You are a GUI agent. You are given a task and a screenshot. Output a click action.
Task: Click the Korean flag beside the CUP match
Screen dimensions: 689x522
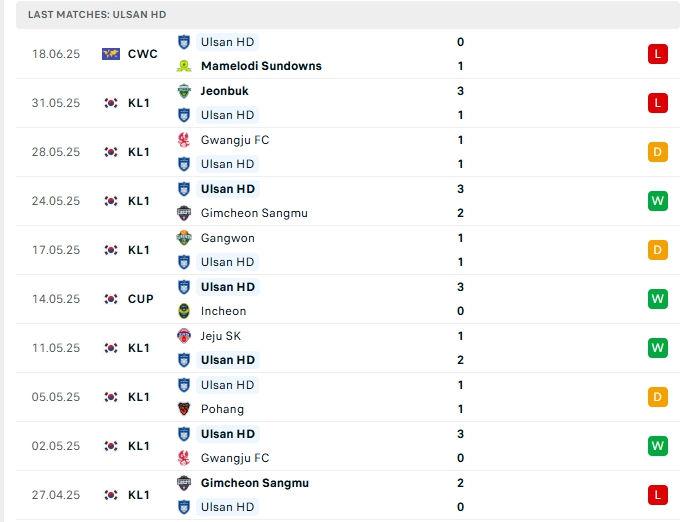[111, 299]
